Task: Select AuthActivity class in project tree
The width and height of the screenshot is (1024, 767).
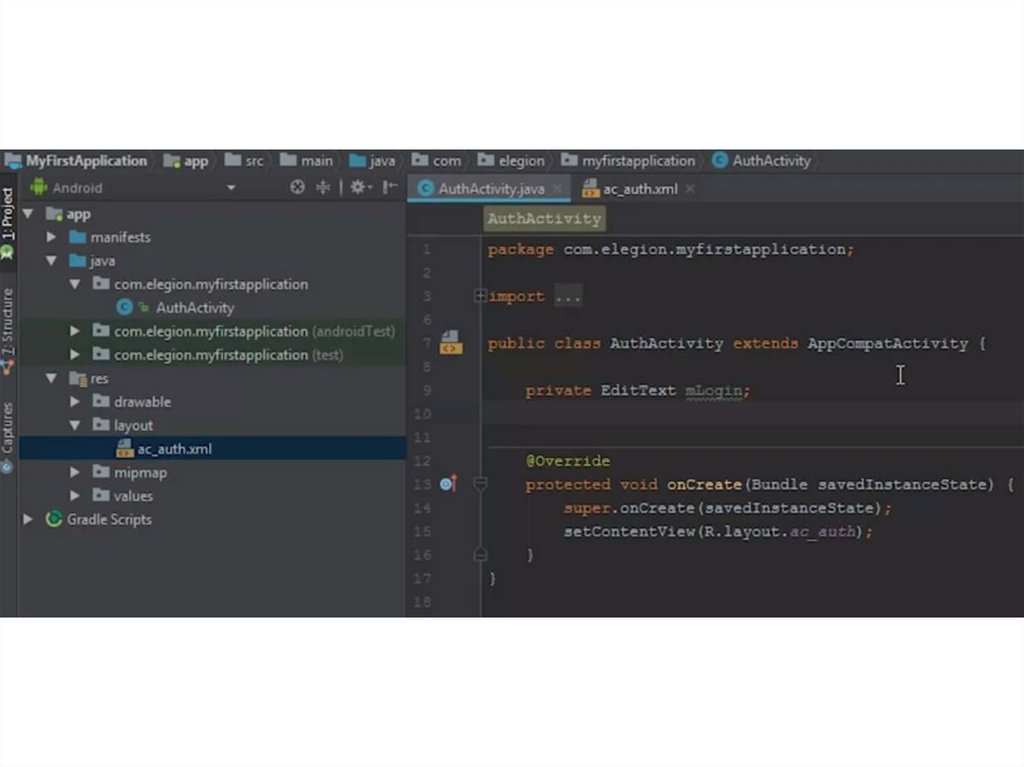Action: point(194,308)
